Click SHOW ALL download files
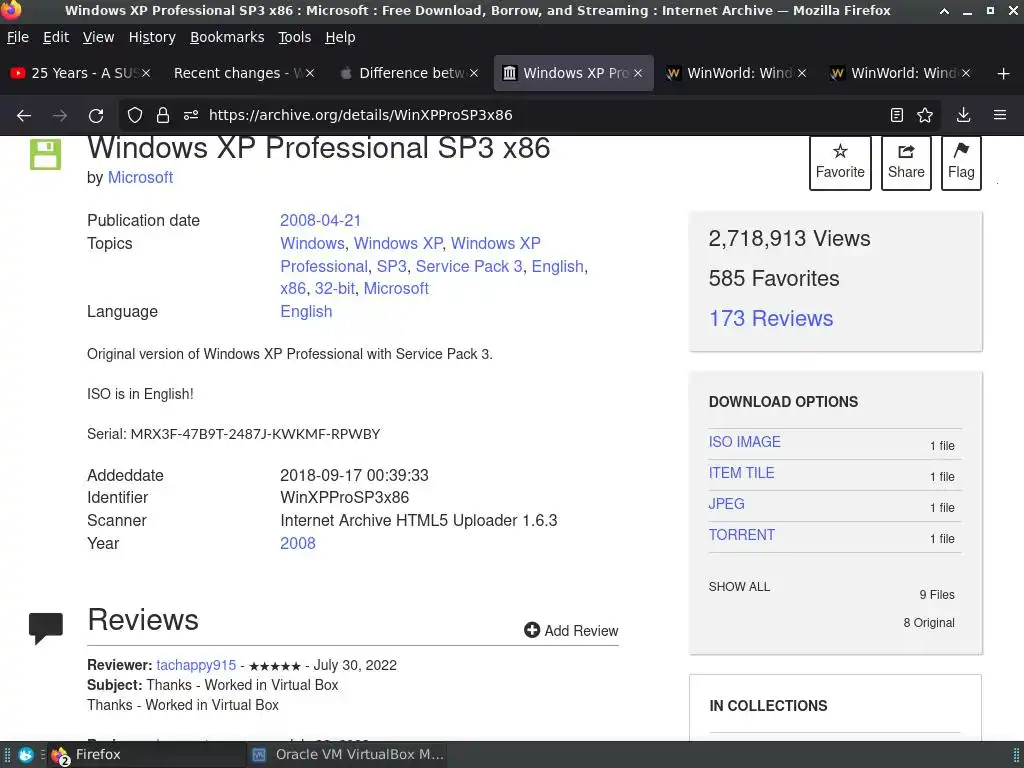The width and height of the screenshot is (1024, 768). click(739, 586)
